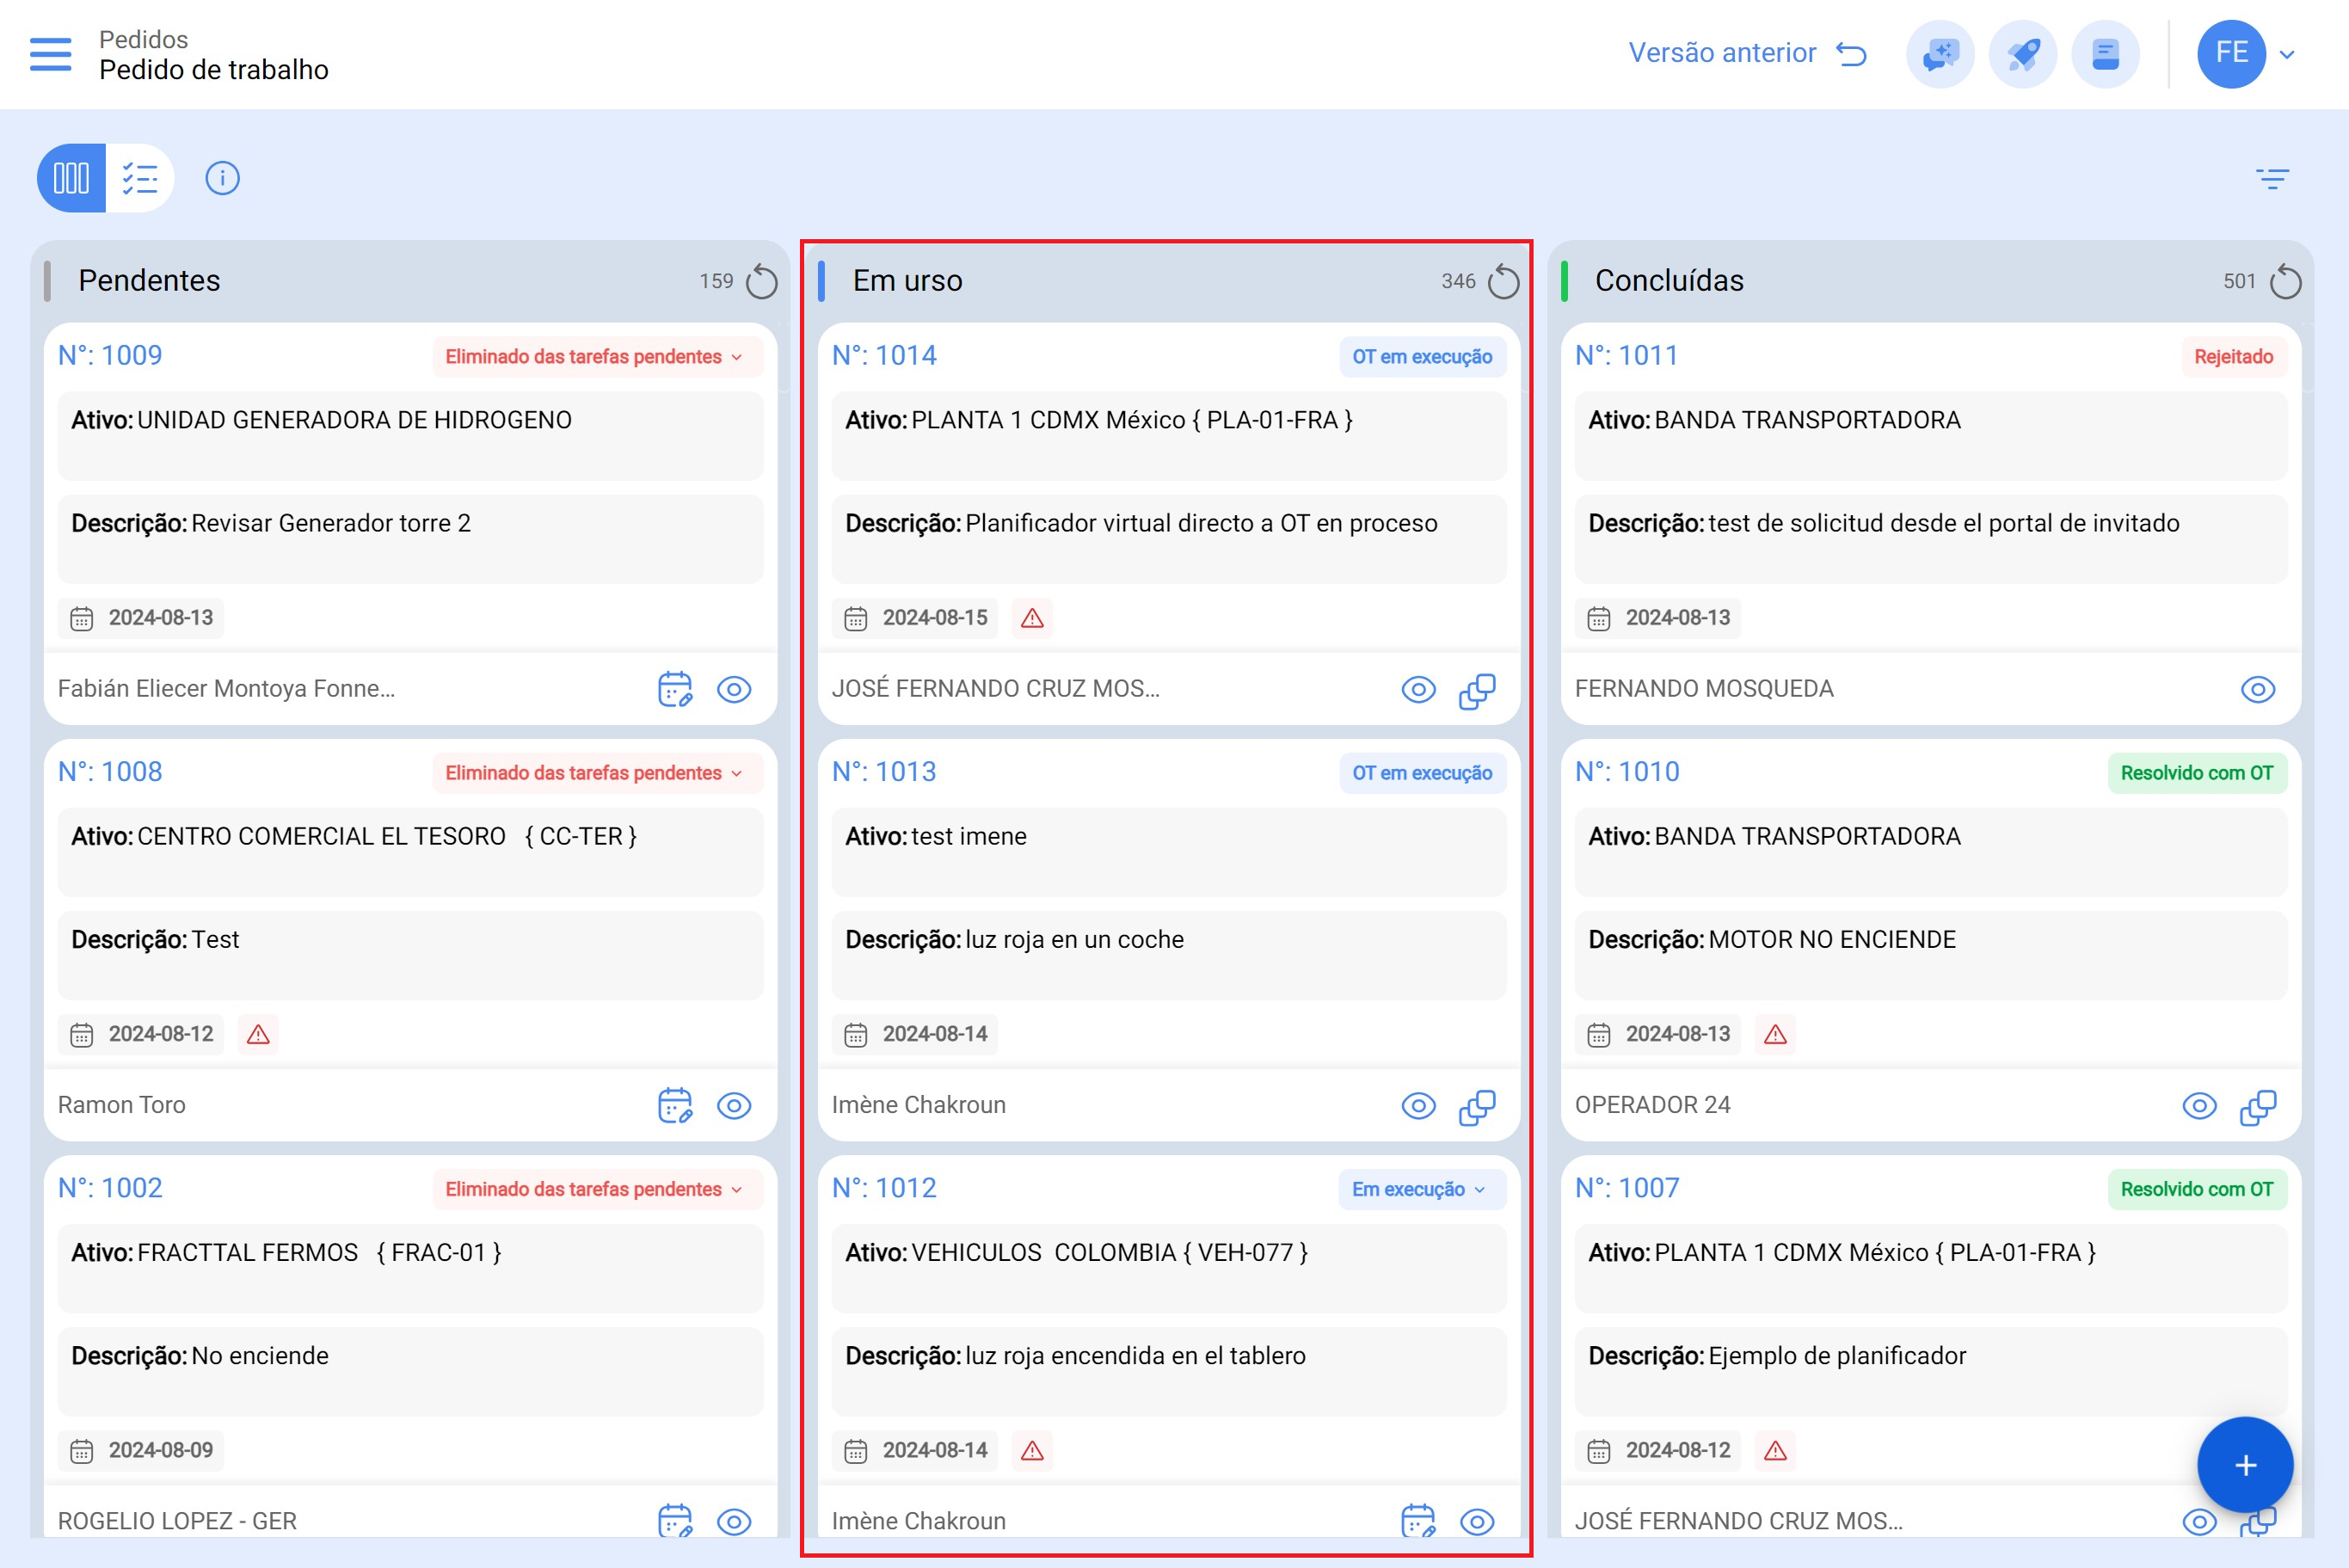Click the info circle icon

222,178
